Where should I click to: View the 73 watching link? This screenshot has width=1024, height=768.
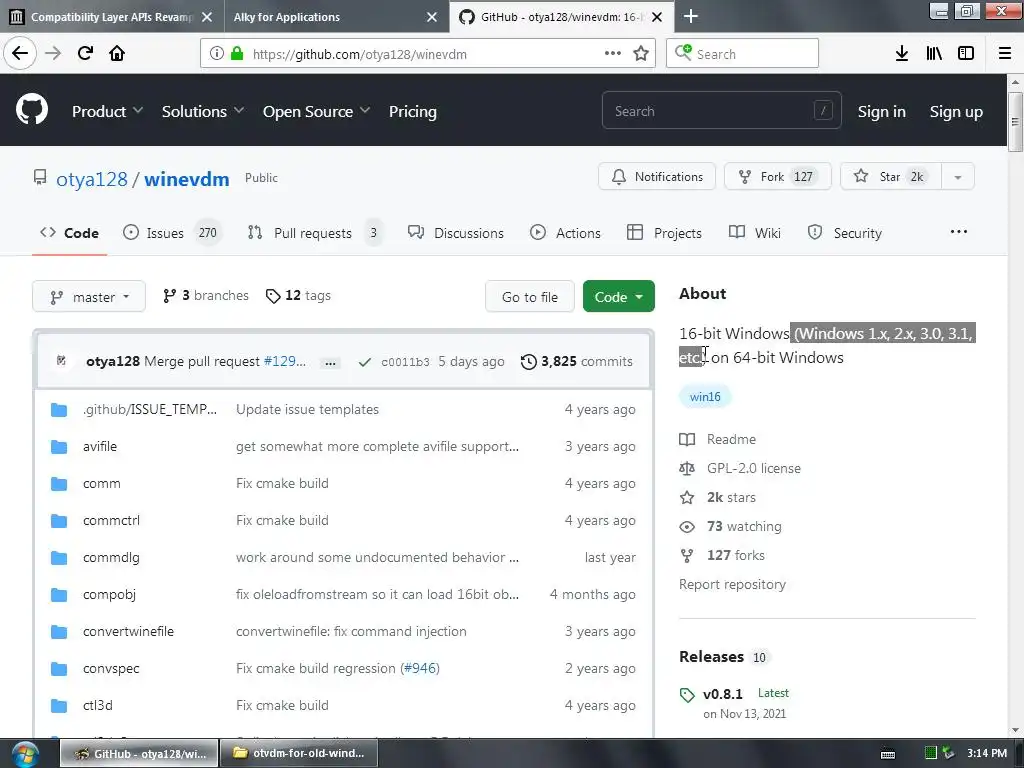[730, 526]
